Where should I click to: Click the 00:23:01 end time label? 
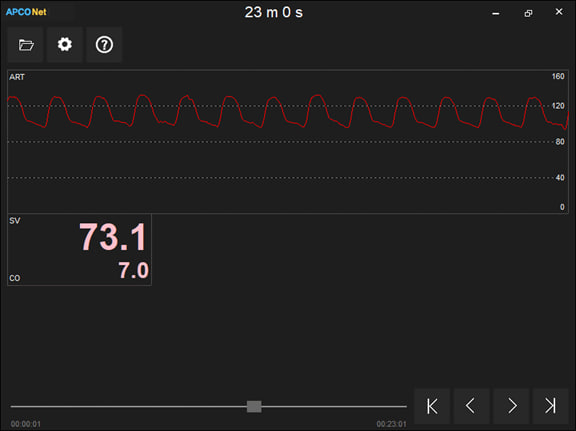(391, 424)
